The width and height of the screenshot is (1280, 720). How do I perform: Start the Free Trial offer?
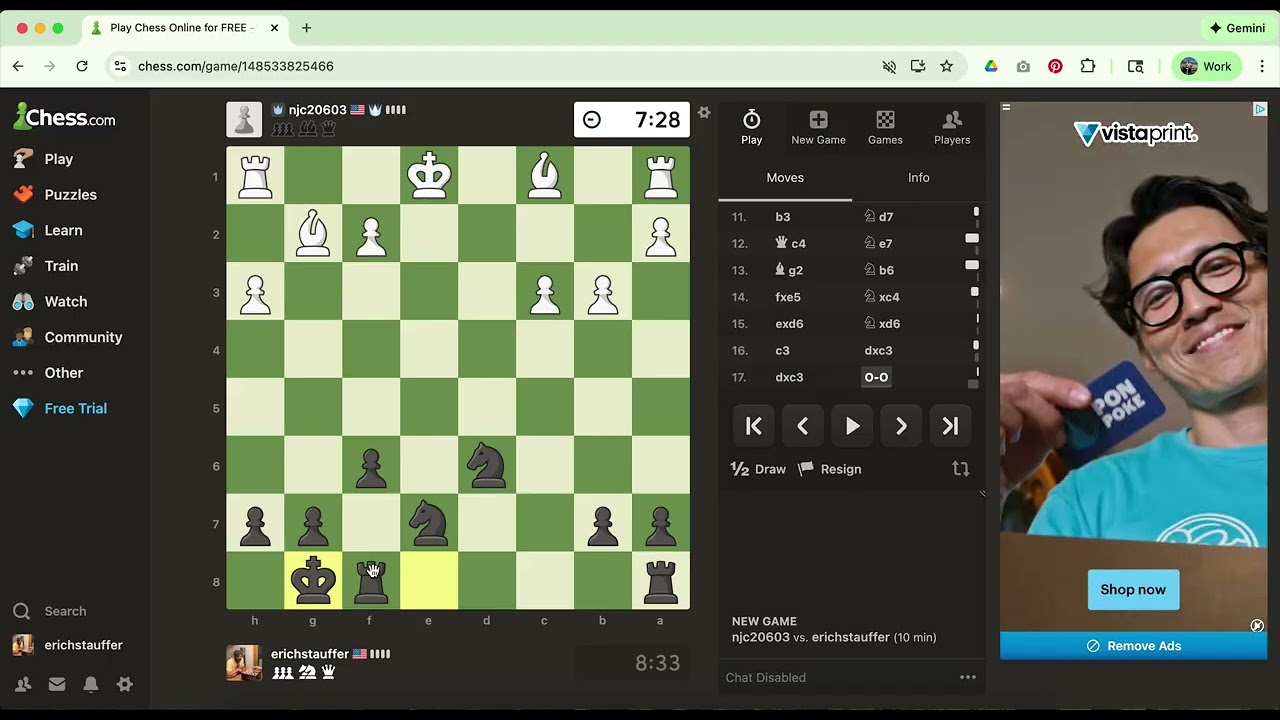coord(60,408)
